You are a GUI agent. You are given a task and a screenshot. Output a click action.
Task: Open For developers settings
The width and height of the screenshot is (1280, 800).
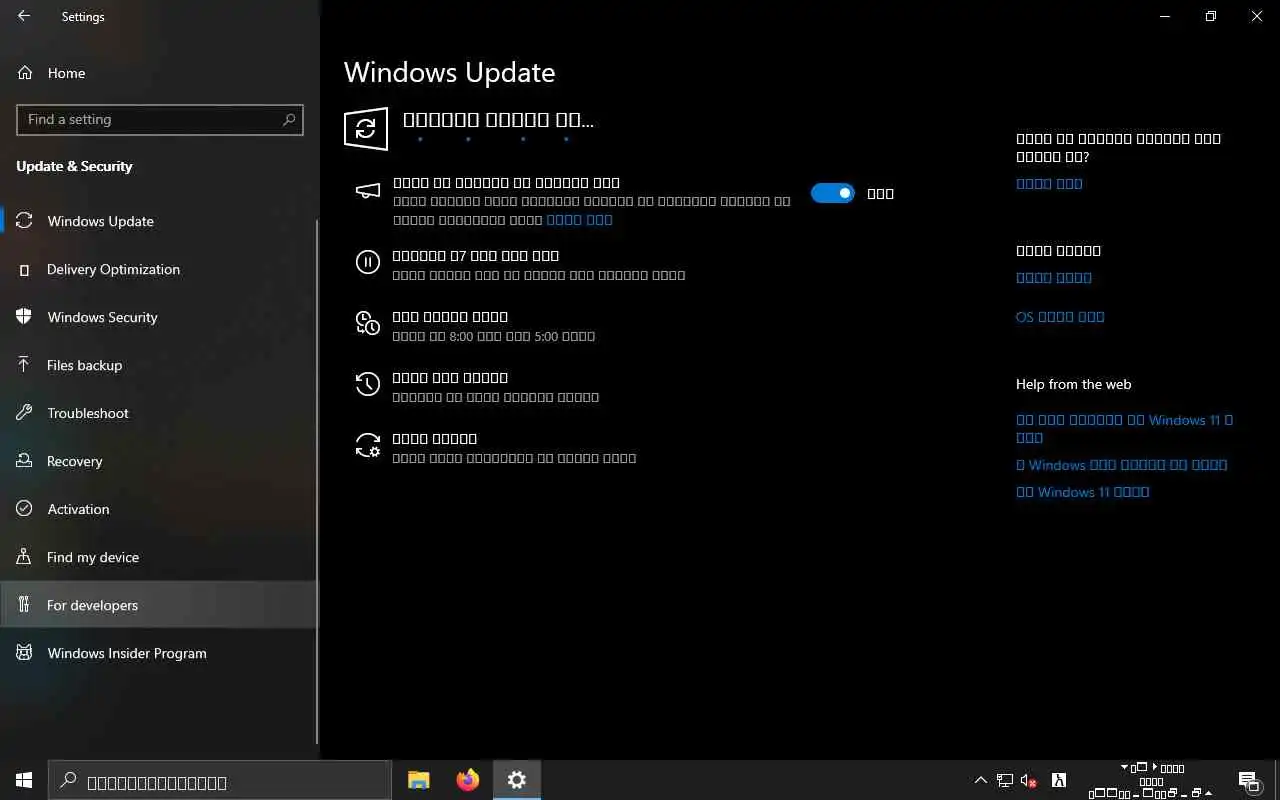point(160,605)
